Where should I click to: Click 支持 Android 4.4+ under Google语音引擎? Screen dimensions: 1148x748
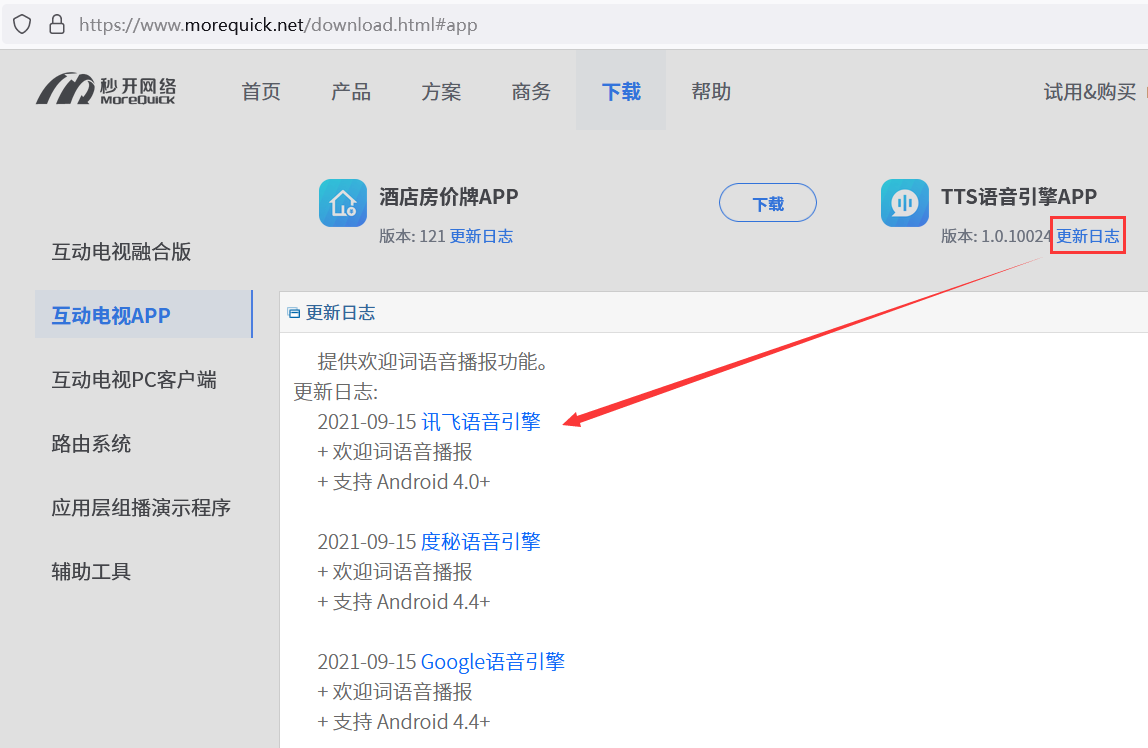(x=404, y=722)
